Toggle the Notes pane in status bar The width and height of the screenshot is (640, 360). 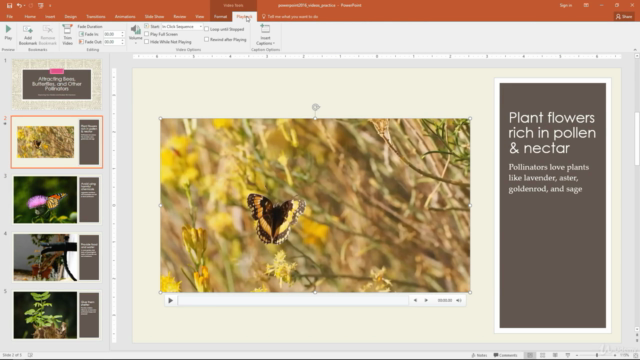[x=479, y=355]
